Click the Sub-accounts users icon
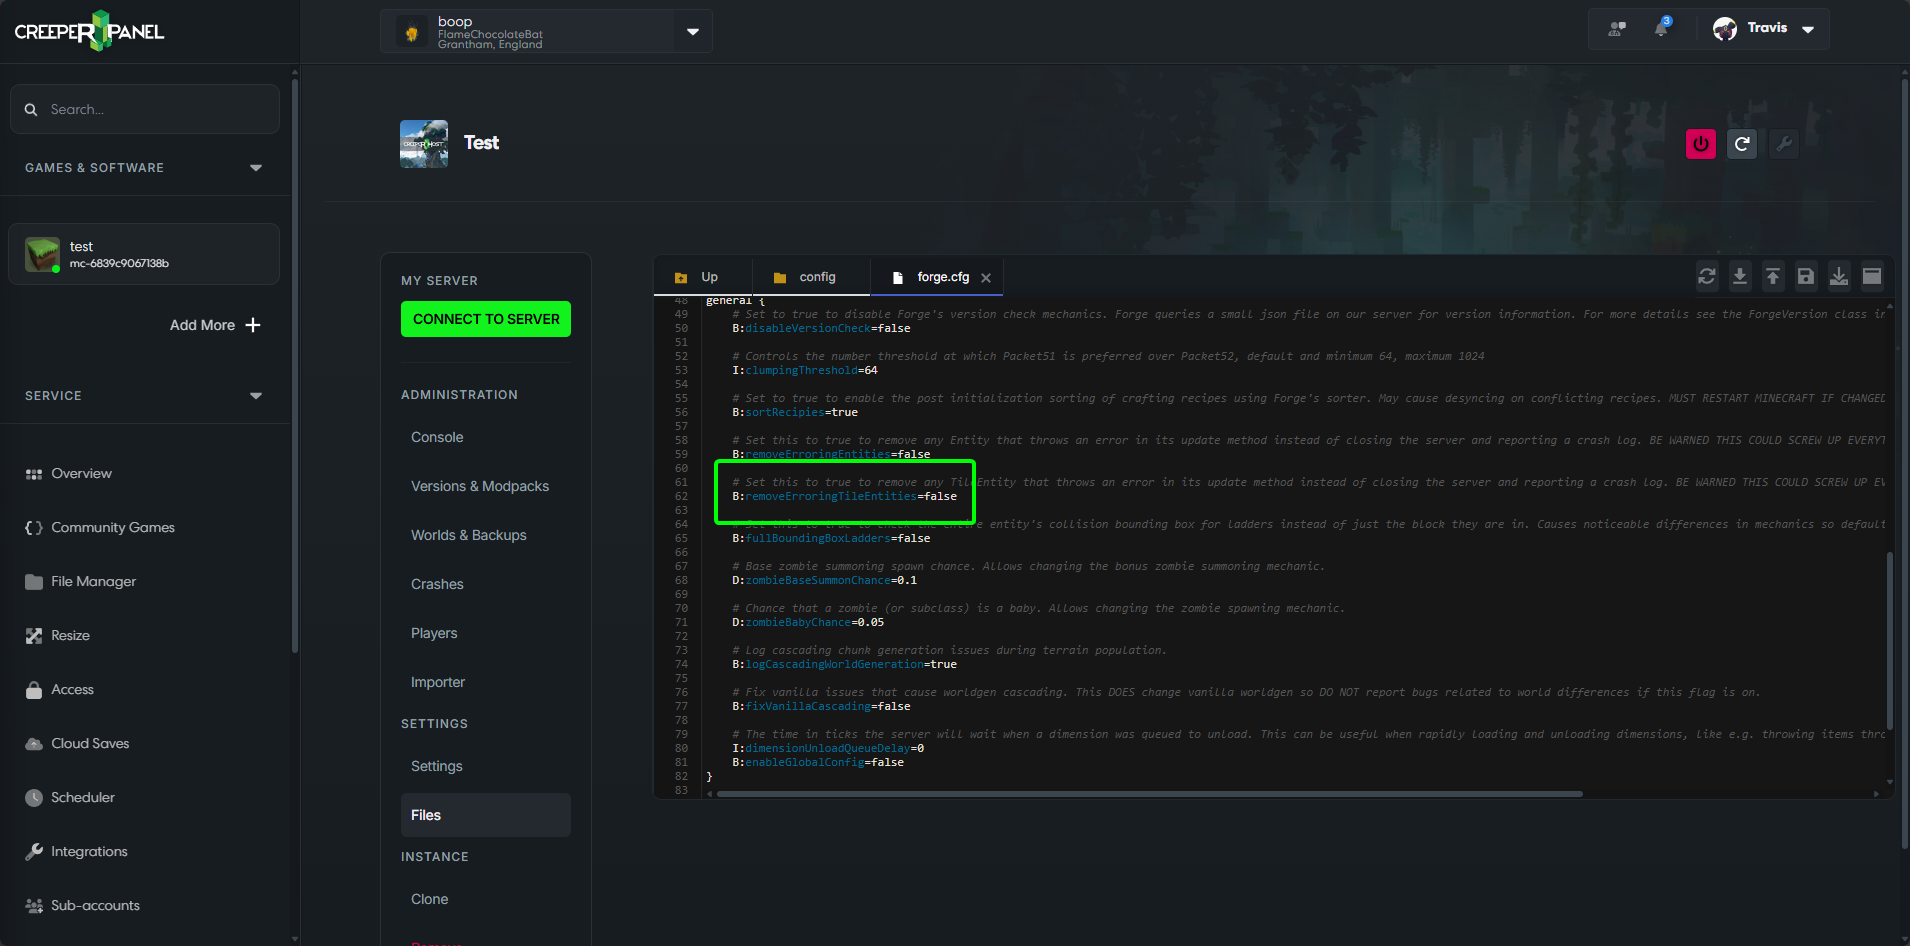Image resolution: width=1910 pixels, height=946 pixels. pyautogui.click(x=34, y=906)
